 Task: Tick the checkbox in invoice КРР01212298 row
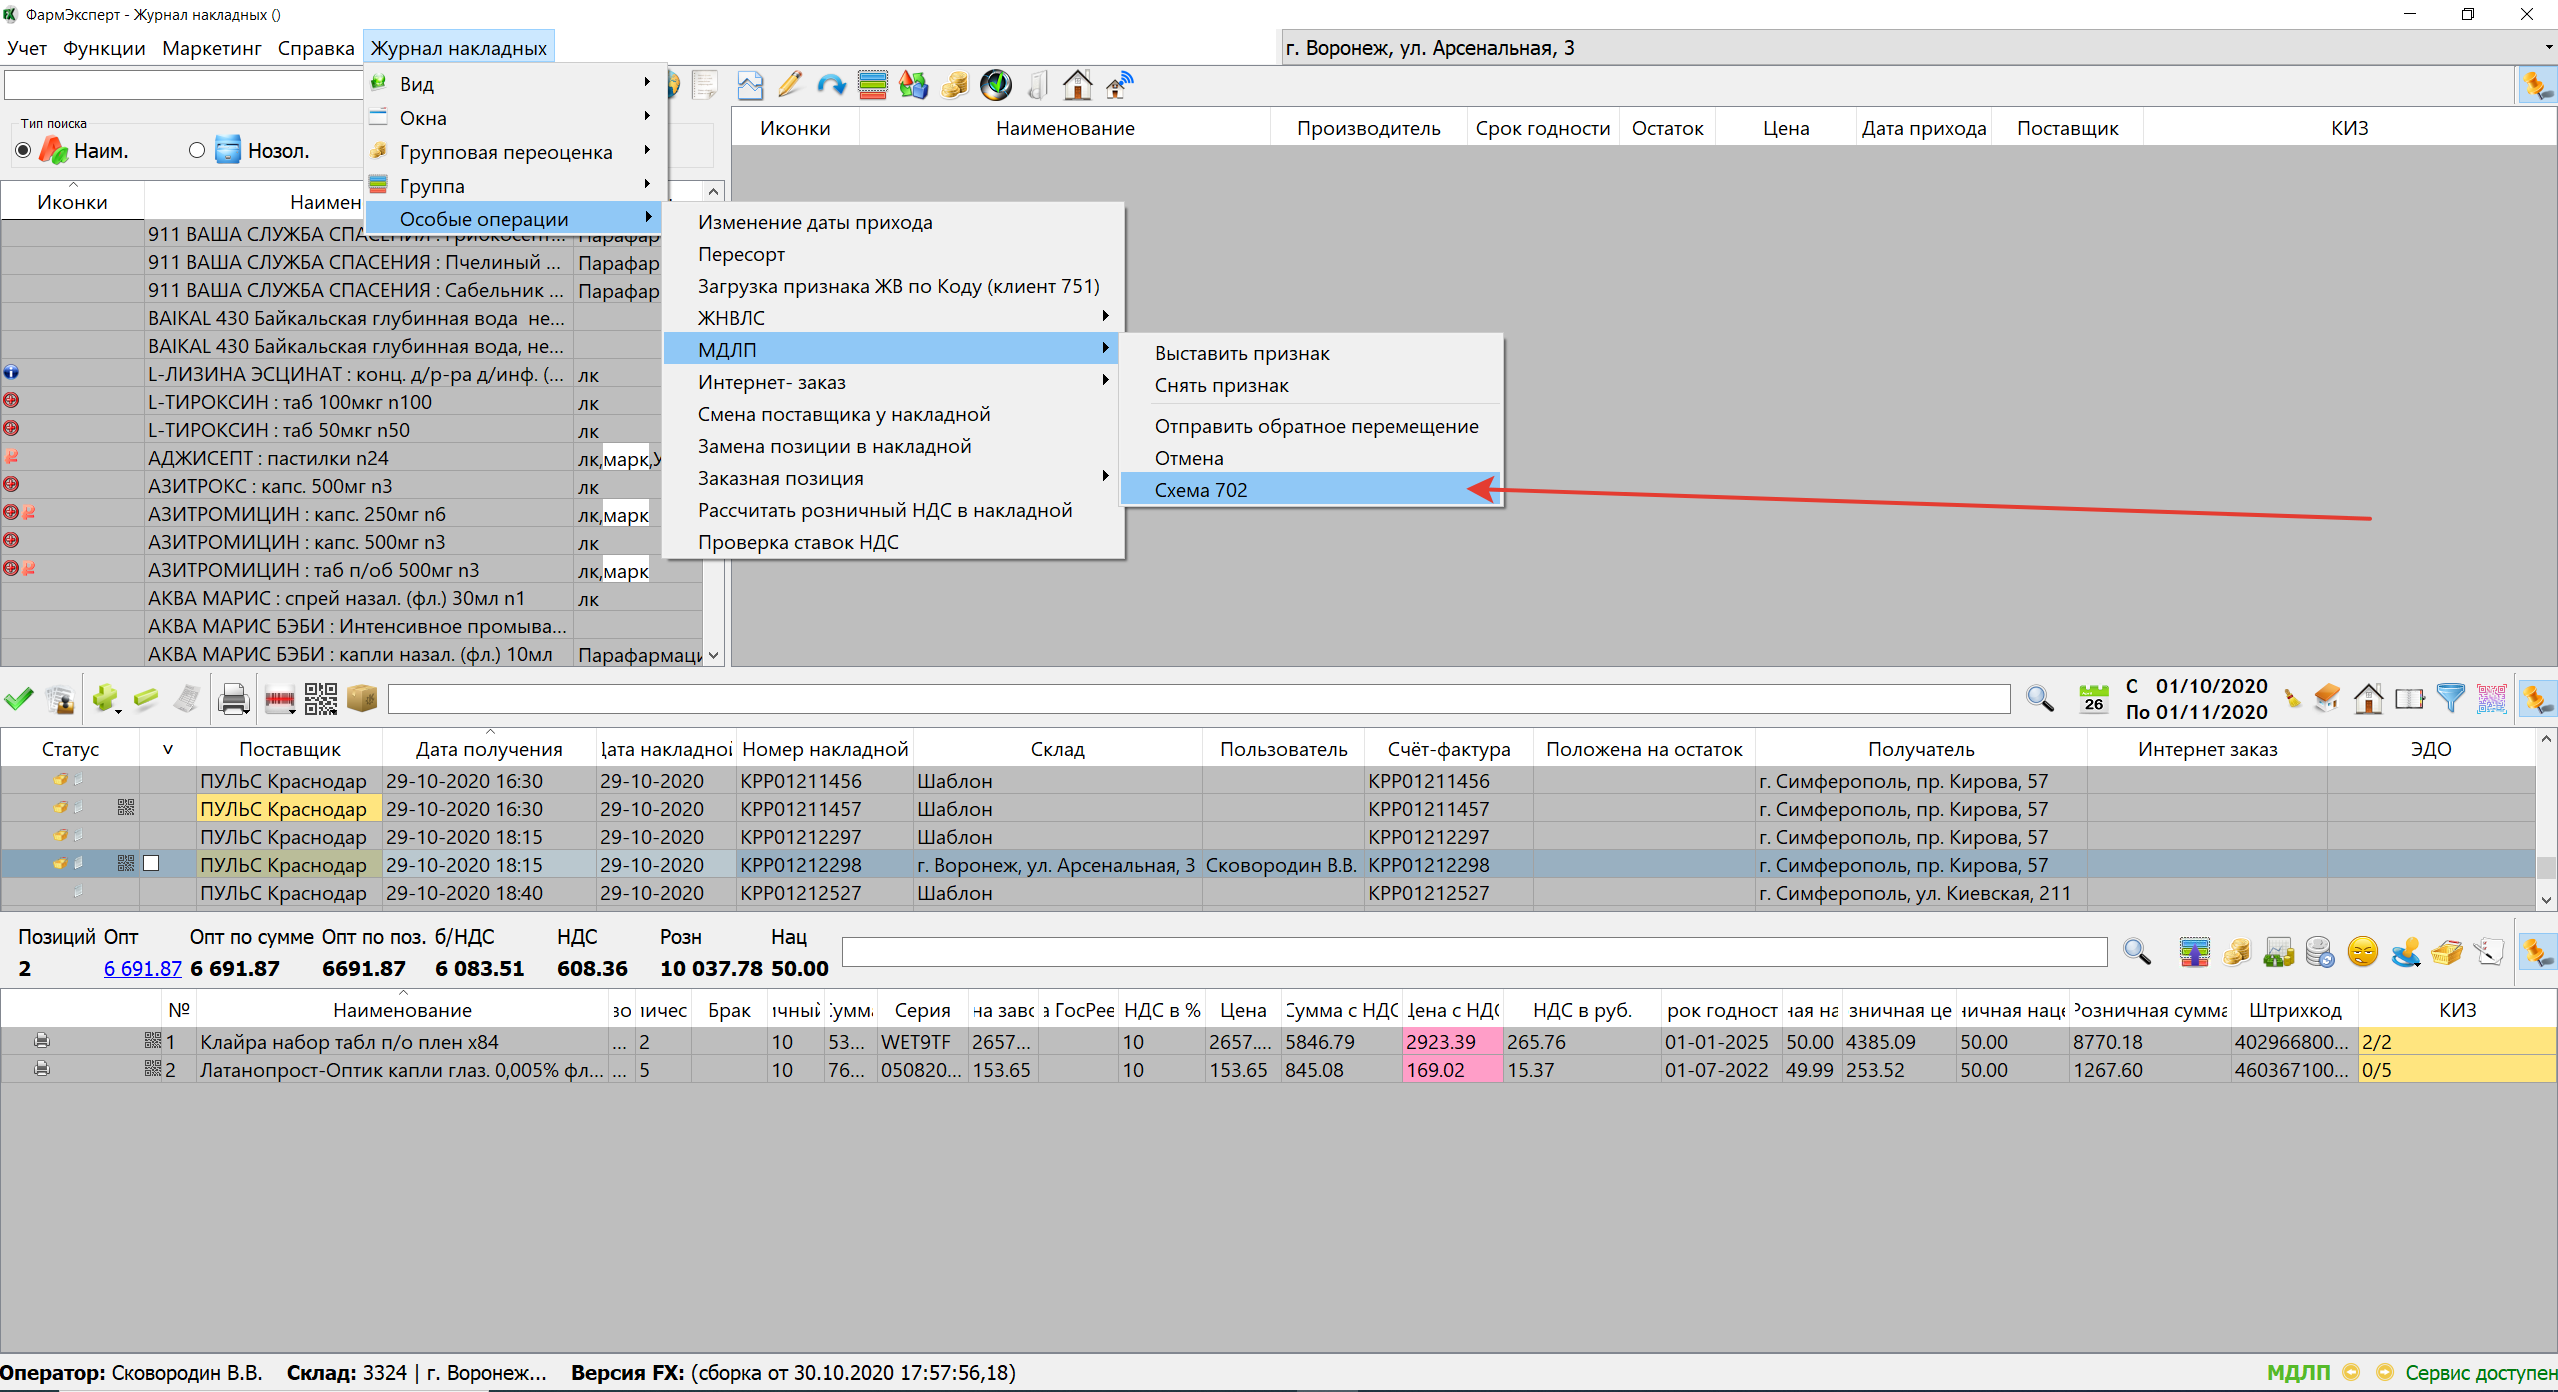(151, 864)
